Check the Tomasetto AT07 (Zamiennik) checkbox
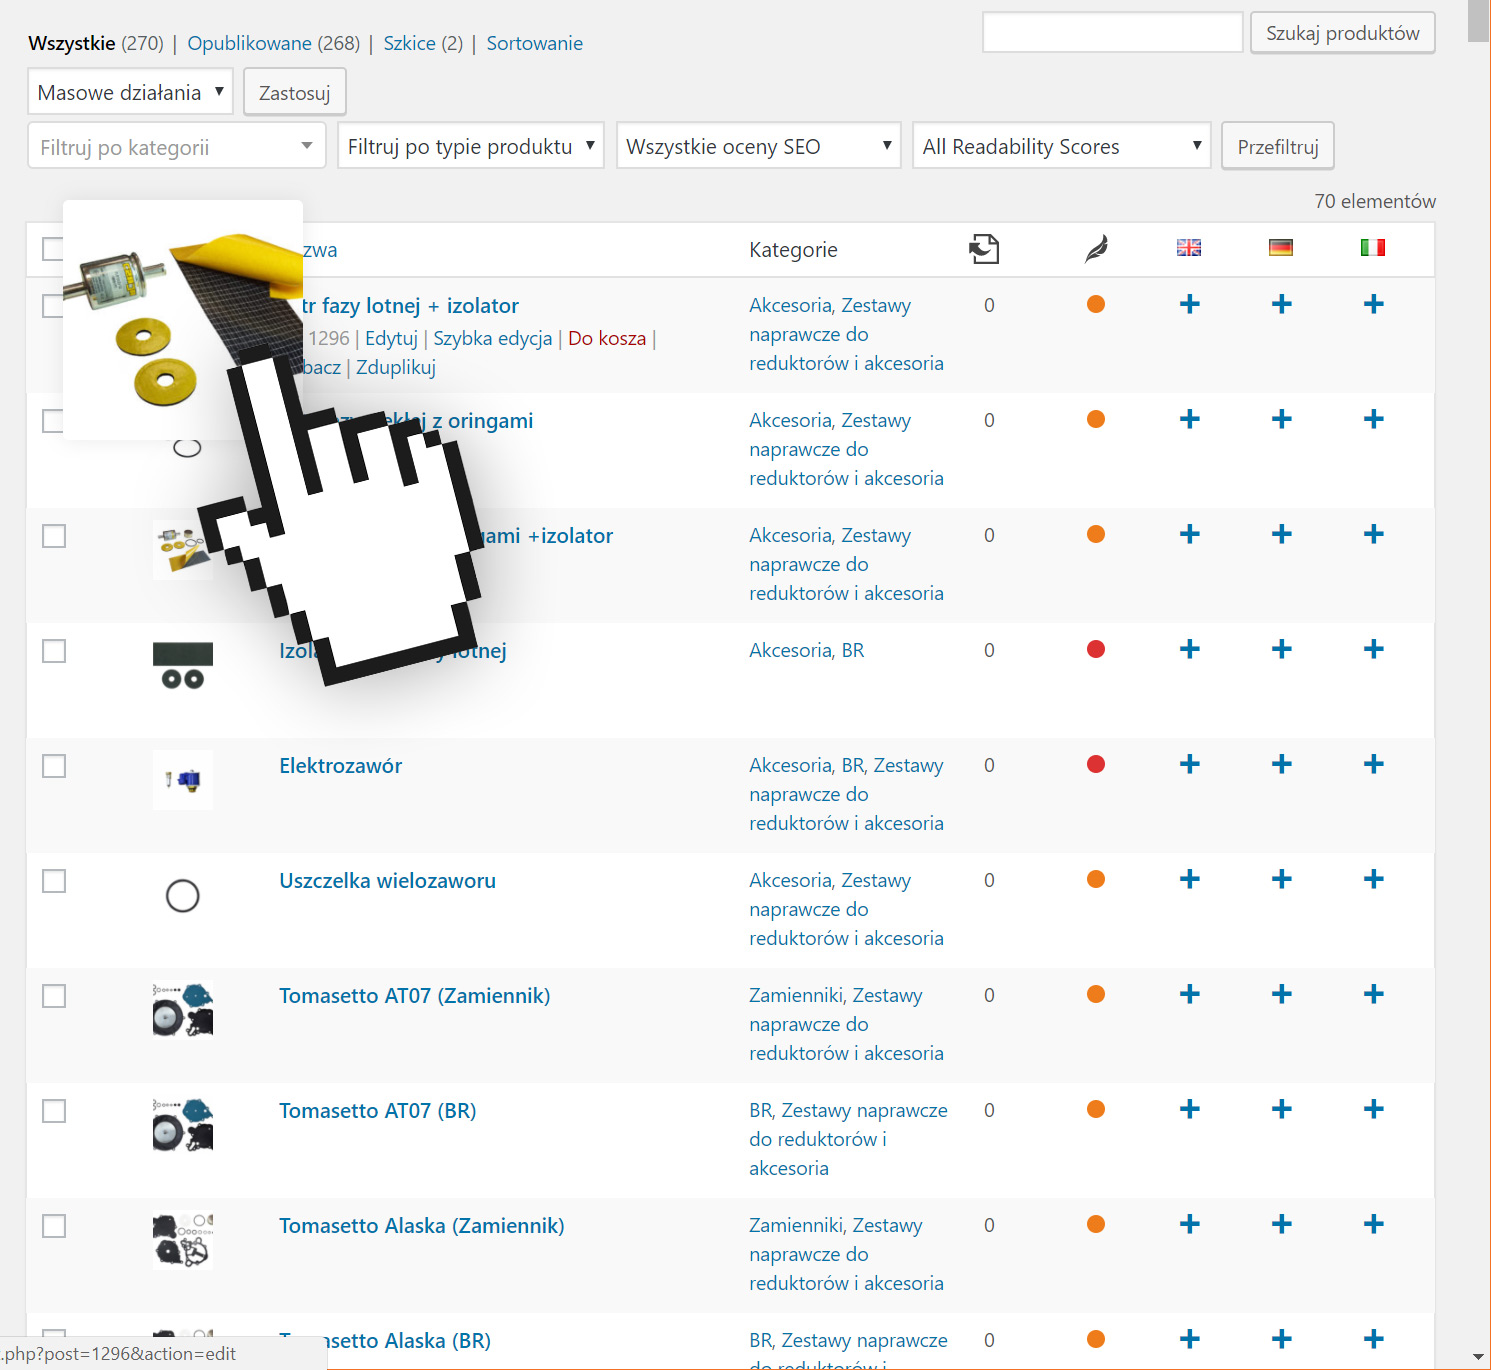 pos(54,996)
